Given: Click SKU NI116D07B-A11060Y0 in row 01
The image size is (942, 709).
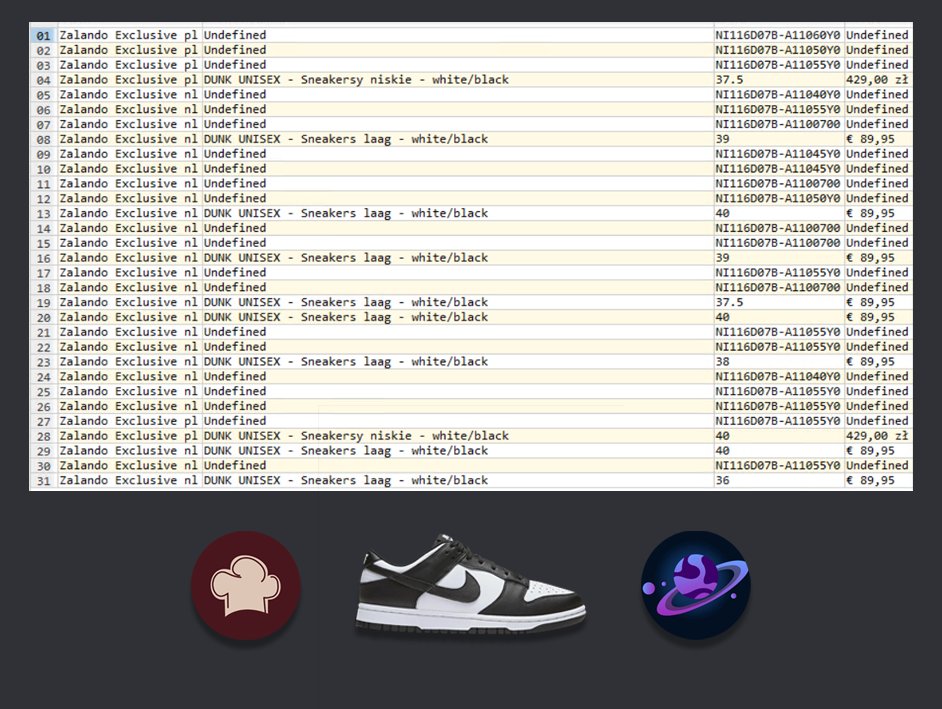Looking at the screenshot, I should 777,35.
